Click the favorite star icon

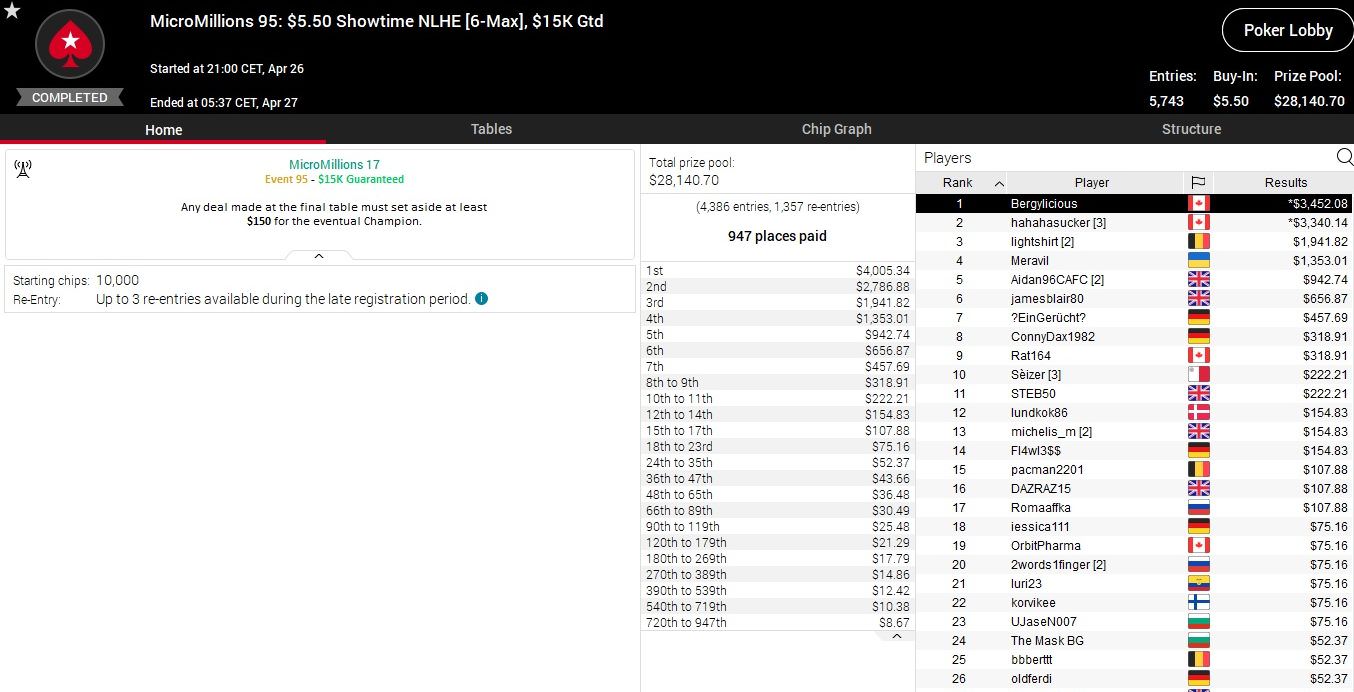point(12,11)
